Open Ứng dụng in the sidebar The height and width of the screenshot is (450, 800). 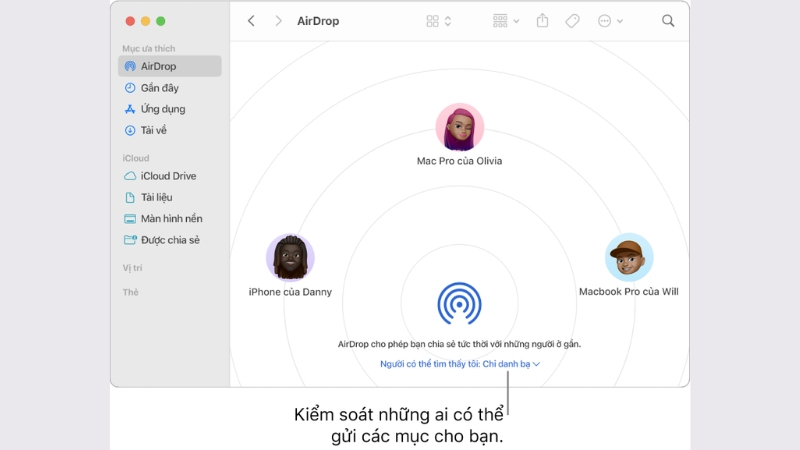(x=162, y=109)
